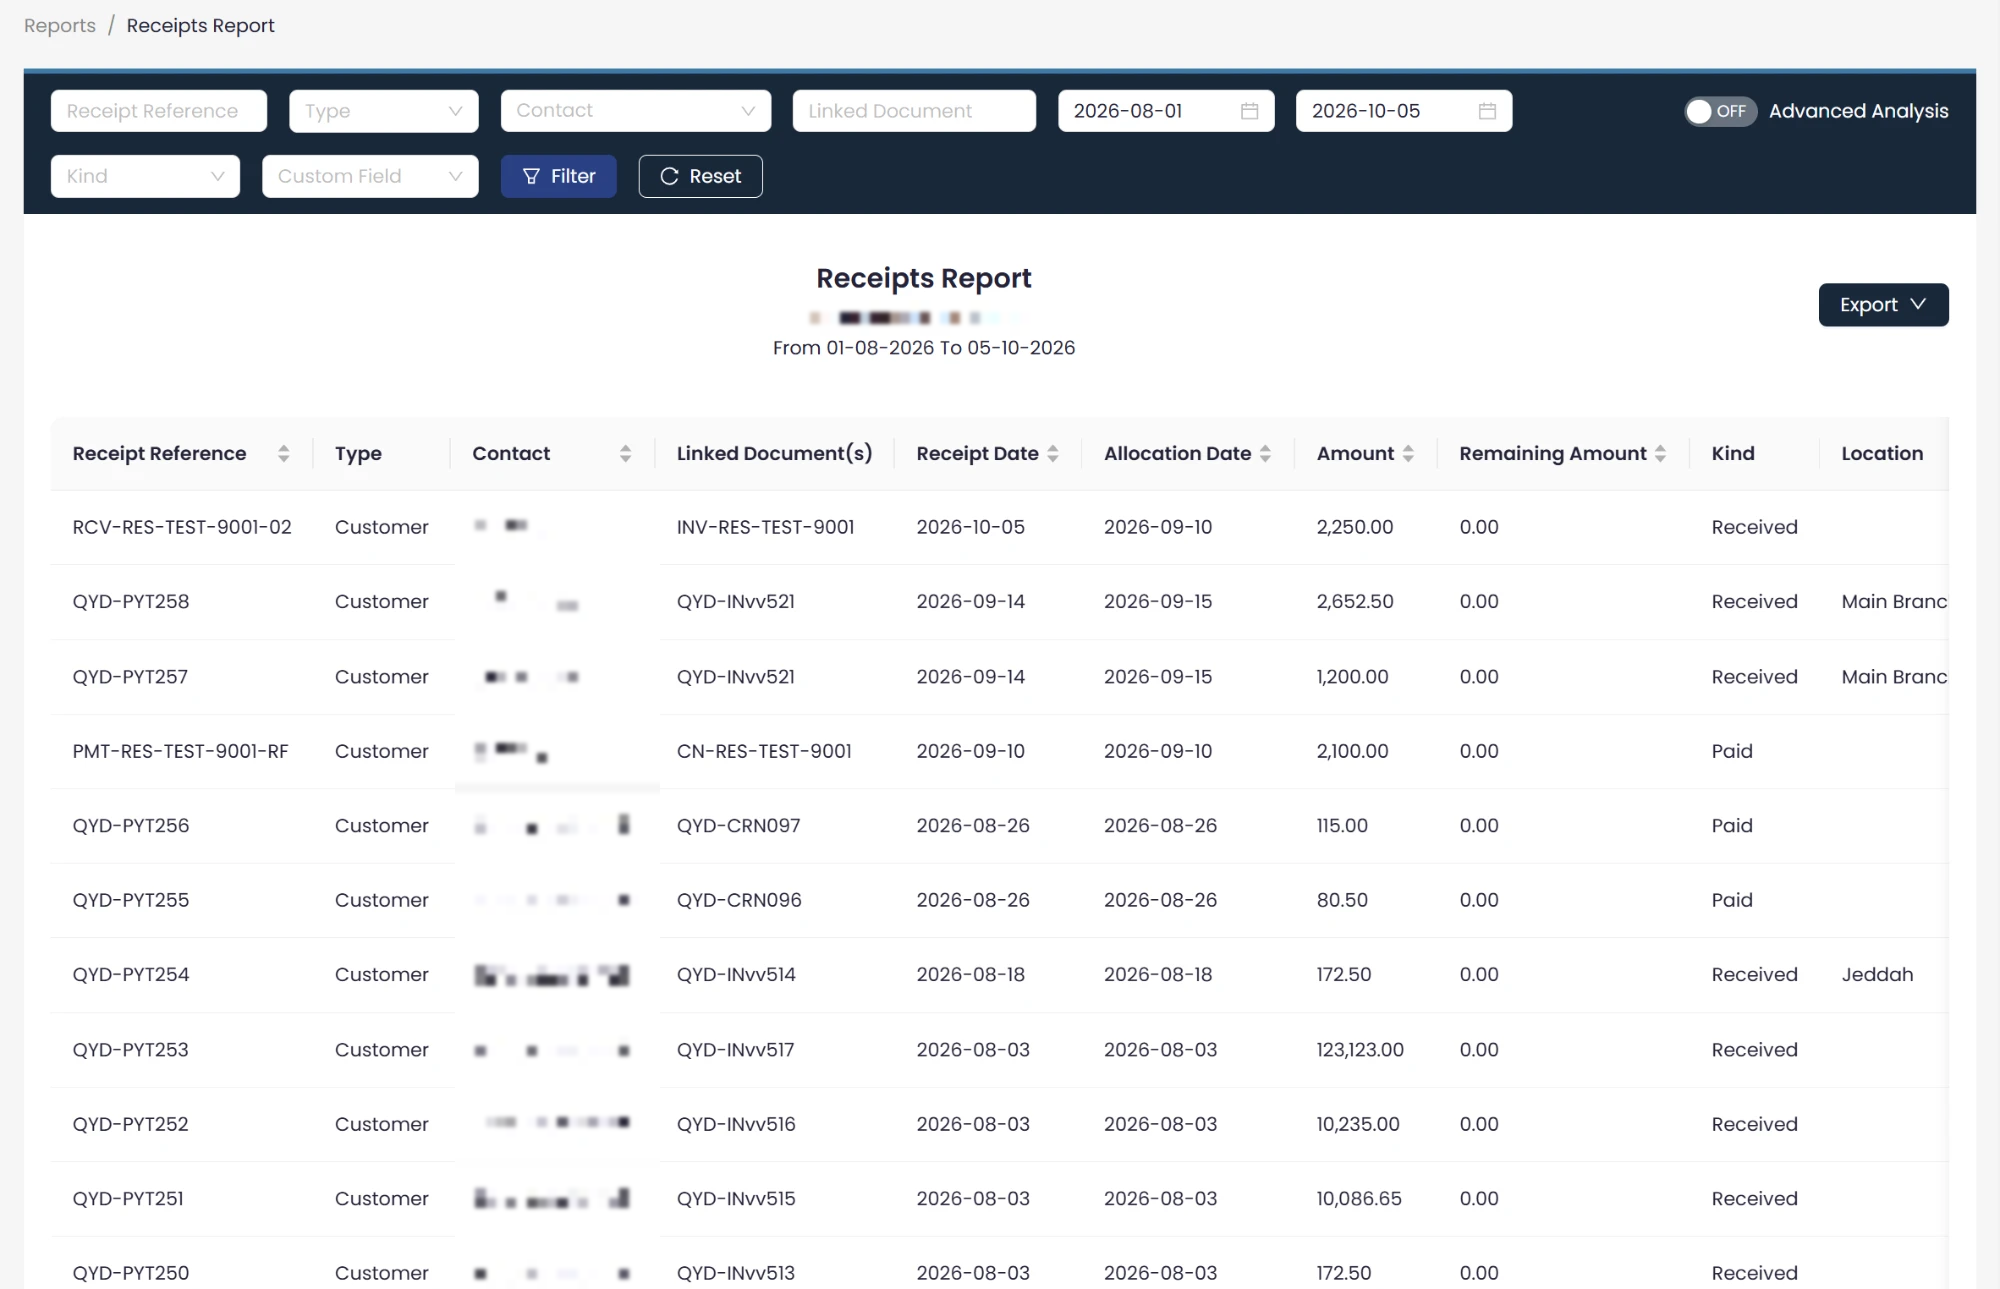Click amount 123,123.00
2000x1289 pixels.
pos(1360,1050)
